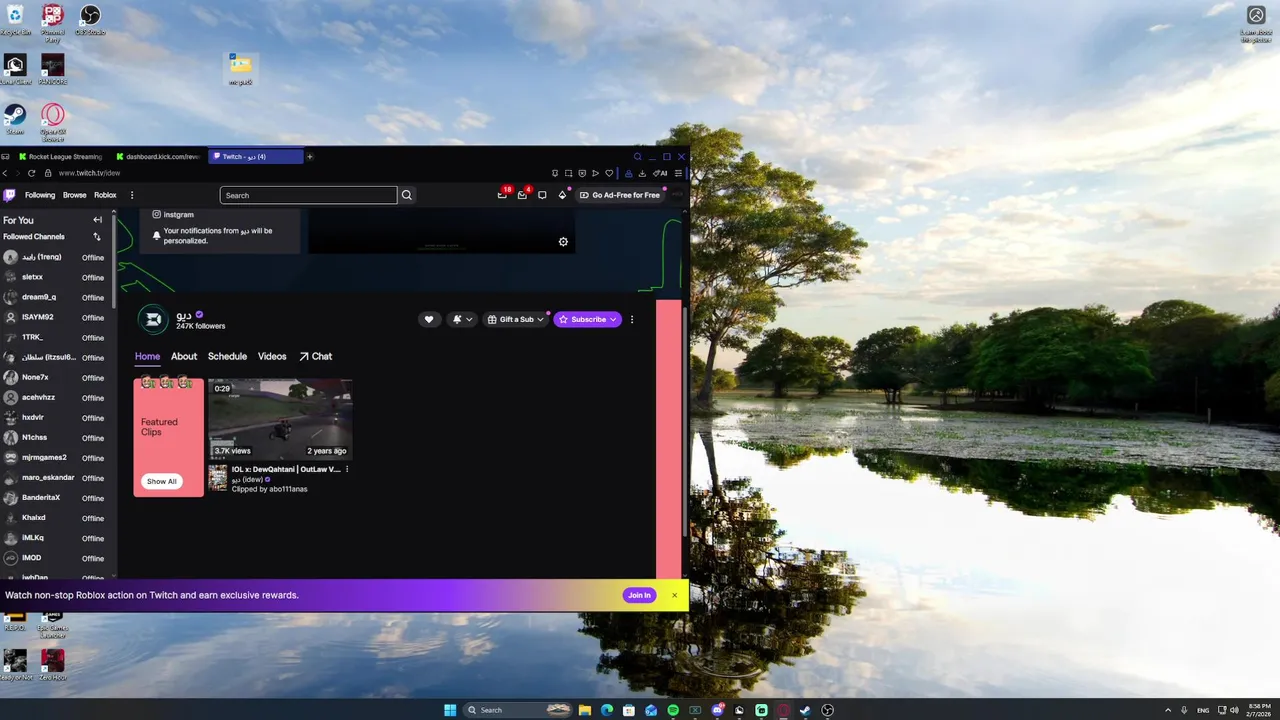Open the About channel tab
Image resolution: width=1280 pixels, height=720 pixels.
pos(184,356)
